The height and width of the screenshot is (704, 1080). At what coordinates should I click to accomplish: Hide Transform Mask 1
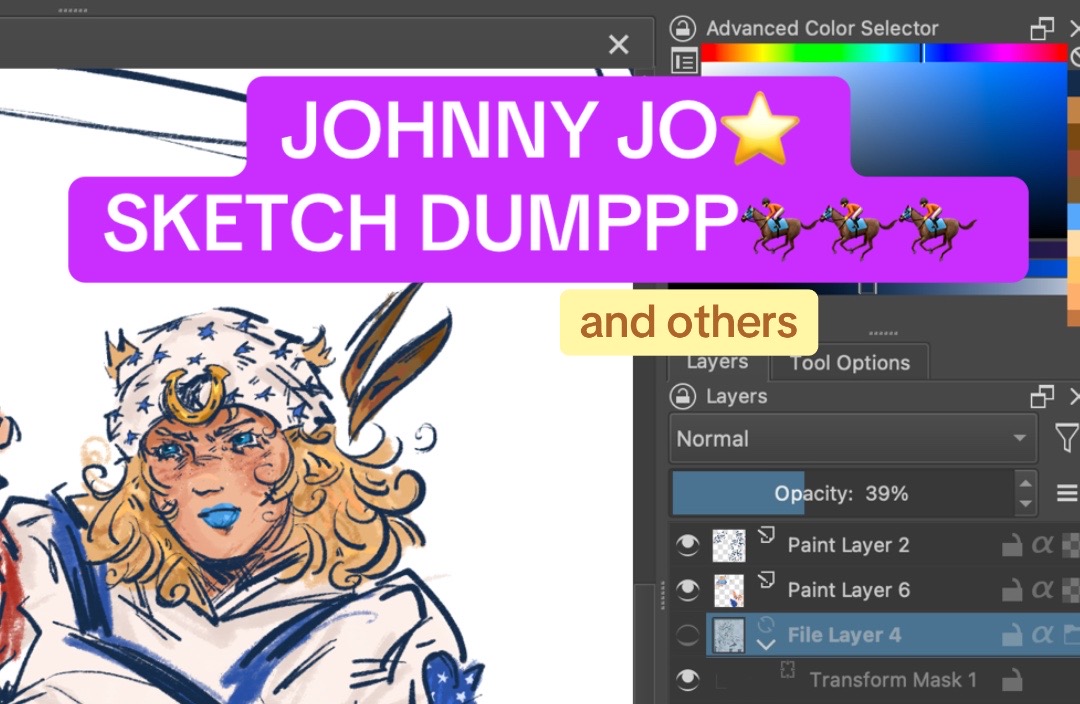[687, 681]
